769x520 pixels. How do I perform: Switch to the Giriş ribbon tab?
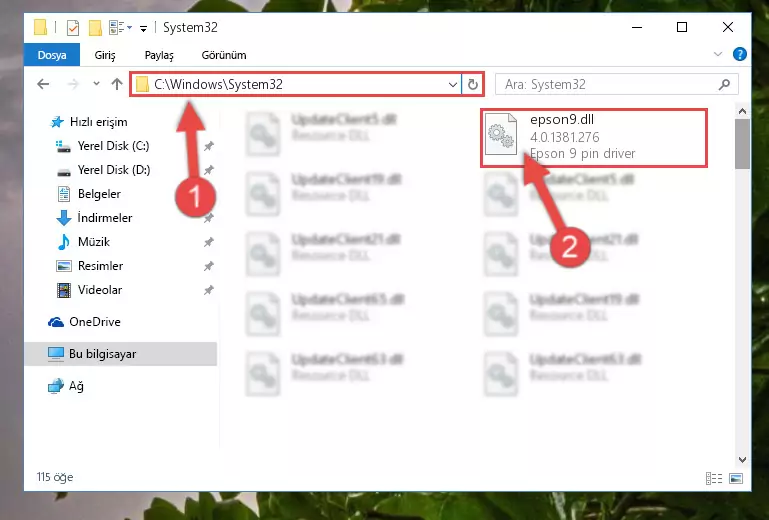point(105,55)
